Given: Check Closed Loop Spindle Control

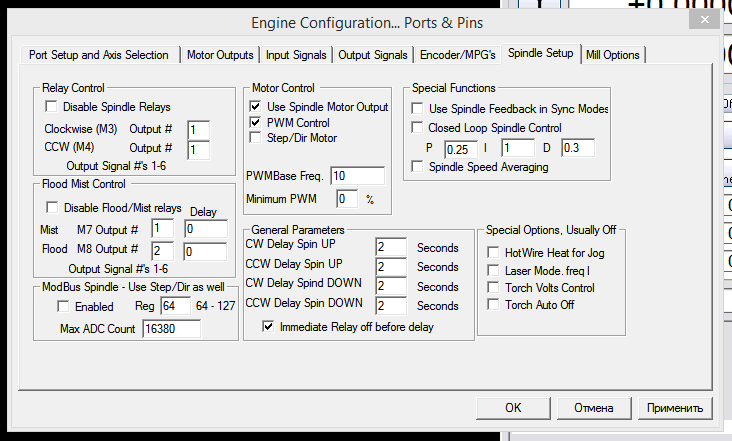Looking at the screenshot, I should click(418, 128).
